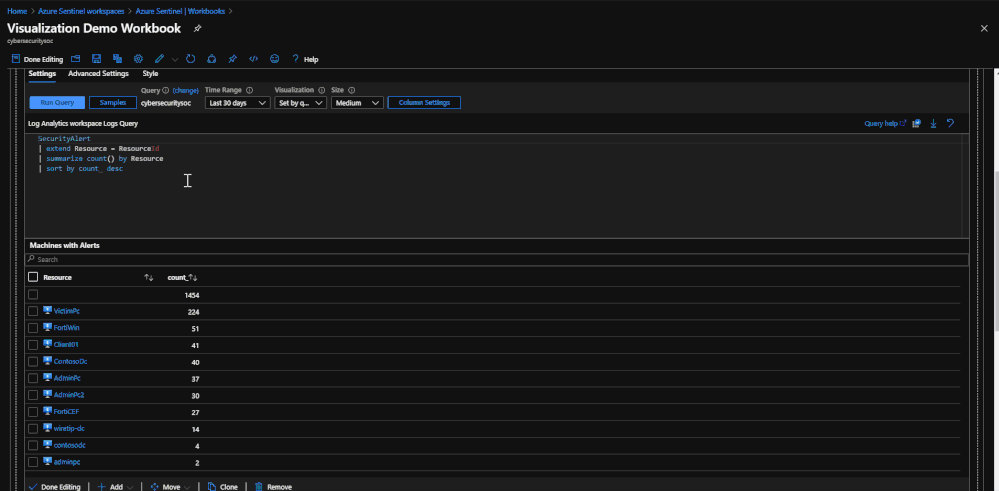This screenshot has height=491, width=999.
Task: Check the AdminPc row checkbox
Action: click(x=33, y=378)
